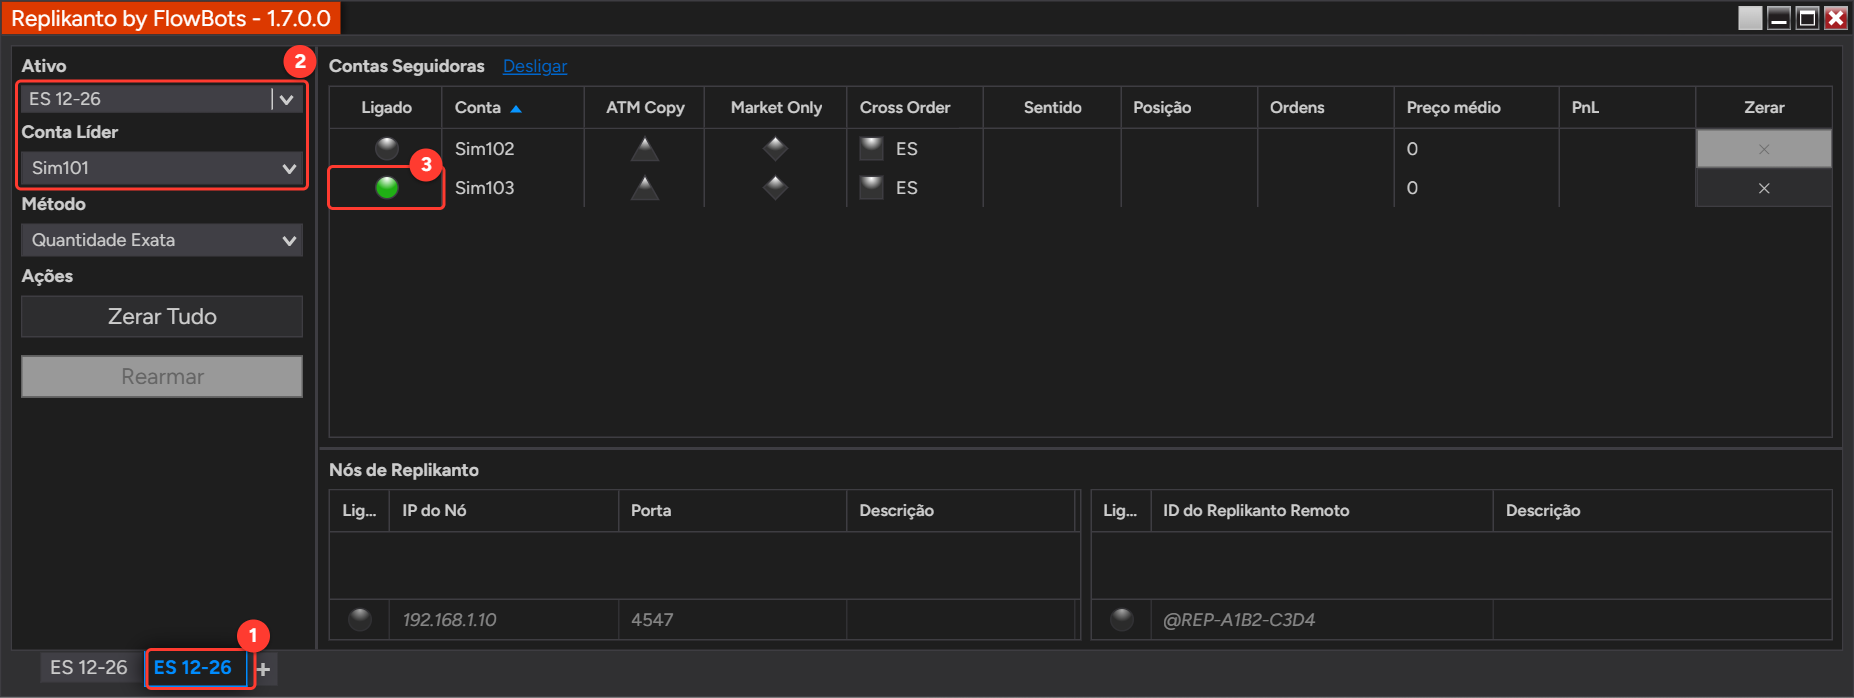
Task: Click the light gray square titlebar button
Action: [1750, 18]
